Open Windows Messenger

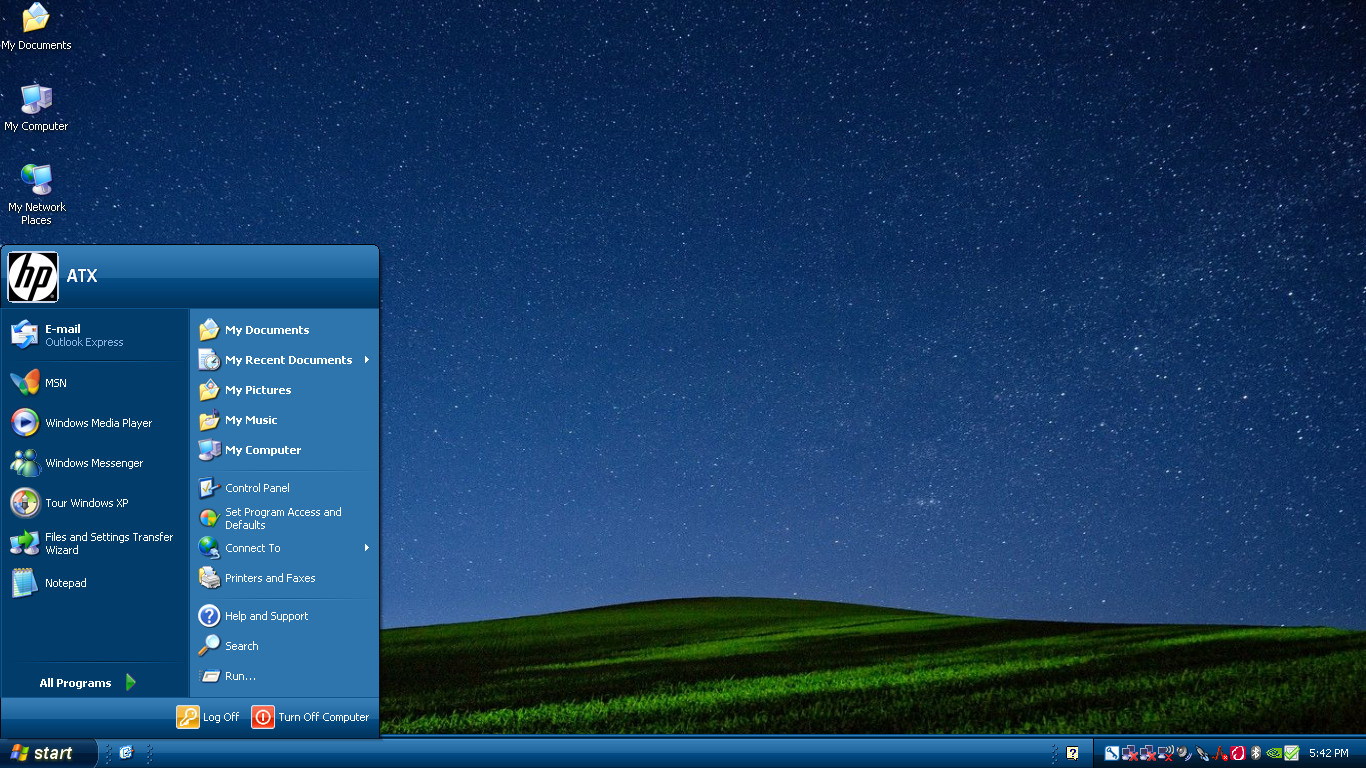click(94, 463)
